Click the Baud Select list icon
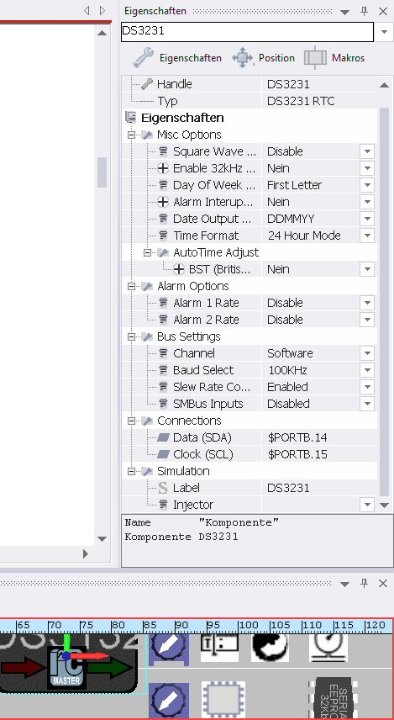394x720 pixels. [163, 370]
